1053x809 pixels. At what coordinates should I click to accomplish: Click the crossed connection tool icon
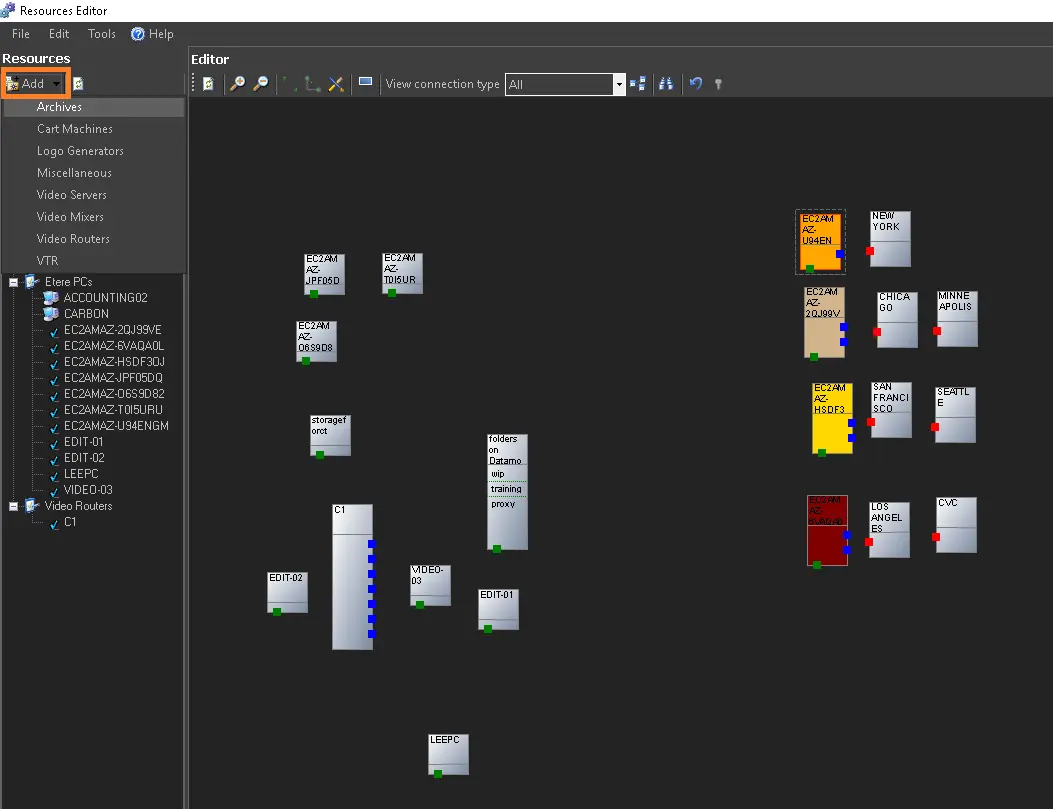point(336,84)
